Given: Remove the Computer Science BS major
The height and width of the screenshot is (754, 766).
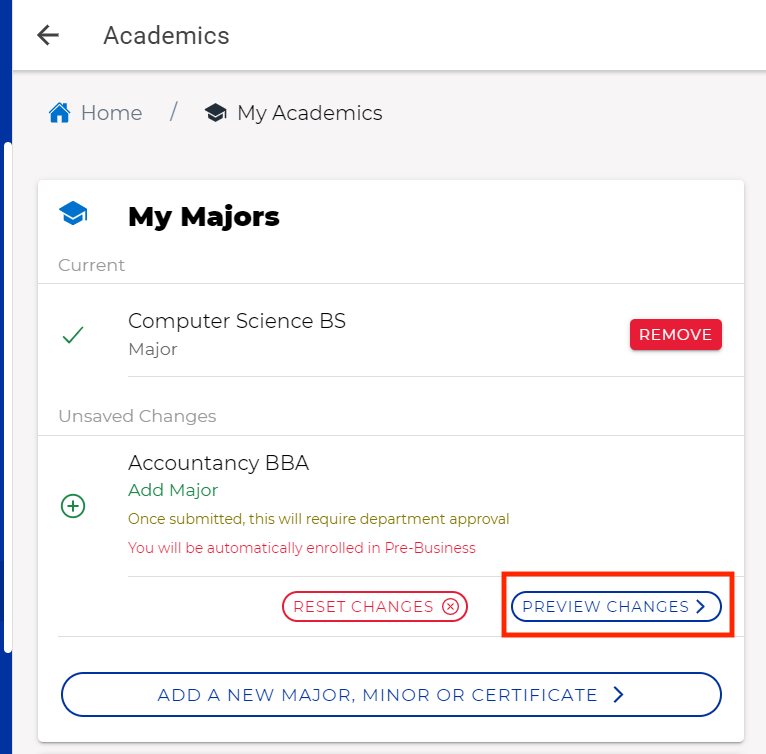Looking at the screenshot, I should 676,335.
